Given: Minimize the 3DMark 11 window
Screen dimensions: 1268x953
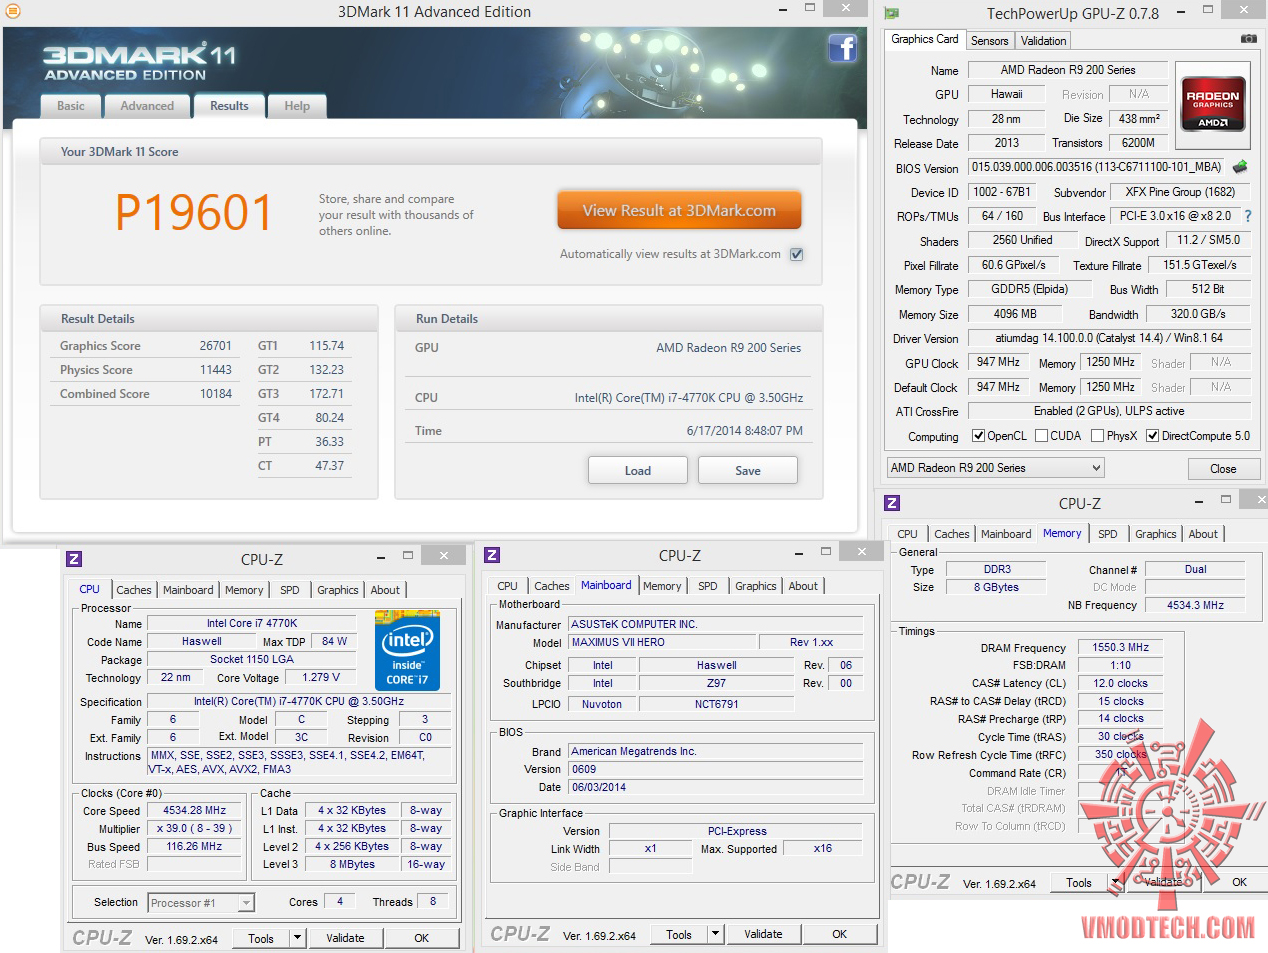Looking at the screenshot, I should coord(782,10).
